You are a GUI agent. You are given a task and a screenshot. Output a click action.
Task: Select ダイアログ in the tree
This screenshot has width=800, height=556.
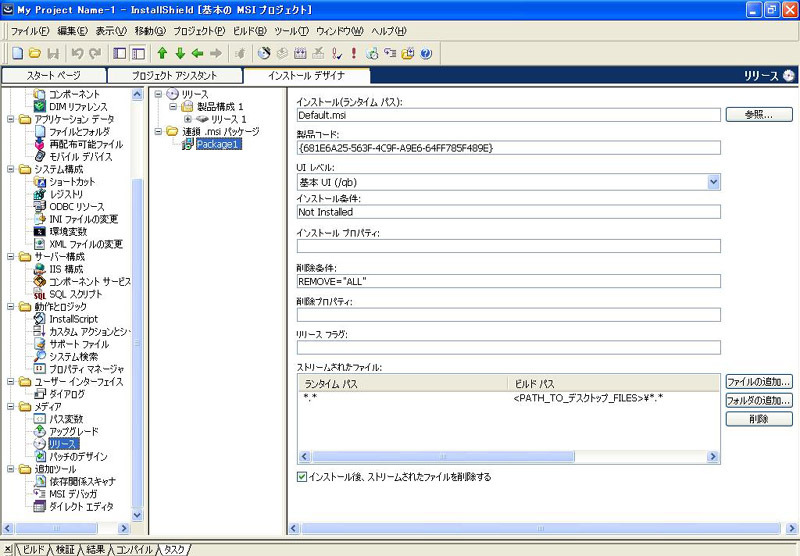pos(67,394)
